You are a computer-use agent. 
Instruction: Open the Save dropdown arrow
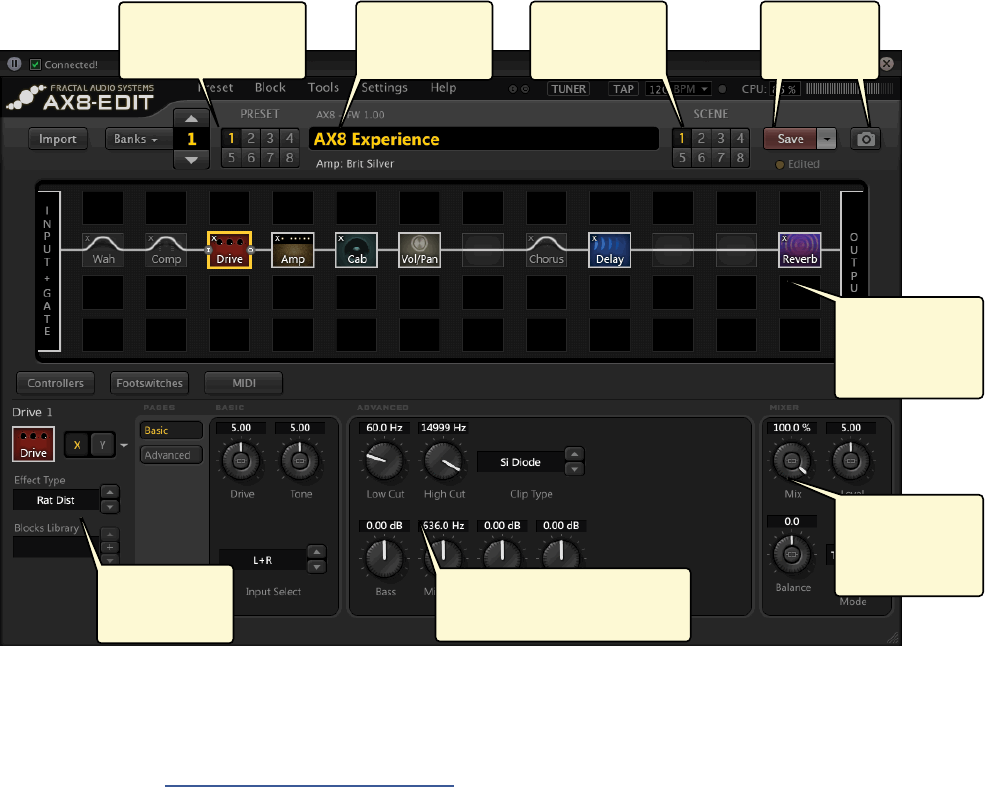(827, 139)
